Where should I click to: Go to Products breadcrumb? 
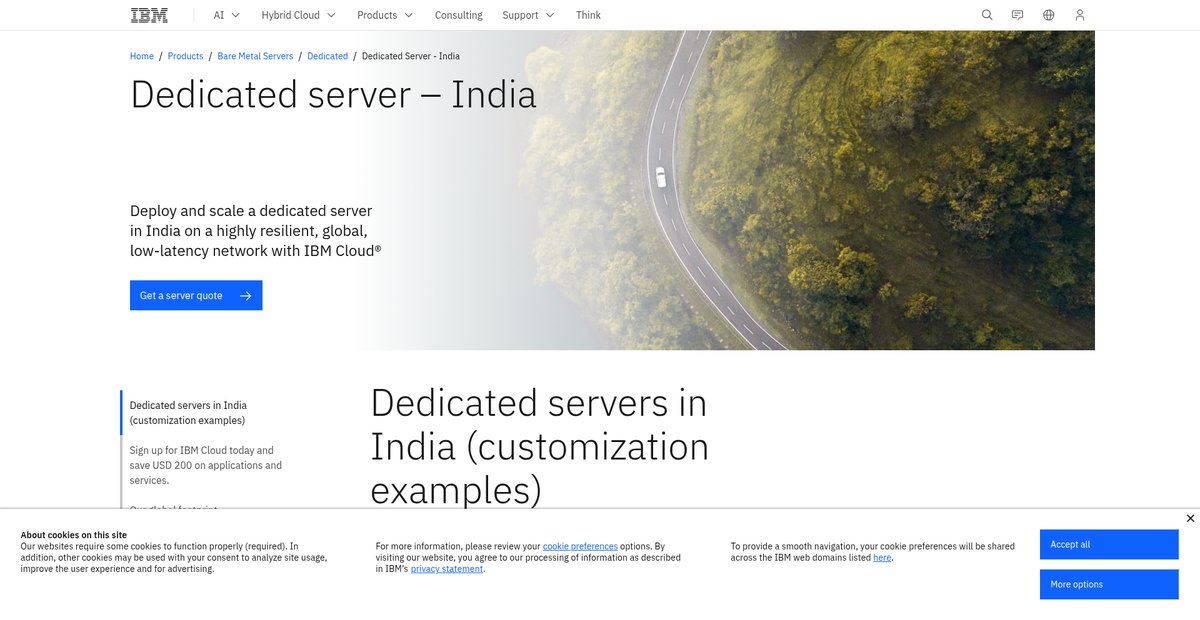[x=185, y=56]
